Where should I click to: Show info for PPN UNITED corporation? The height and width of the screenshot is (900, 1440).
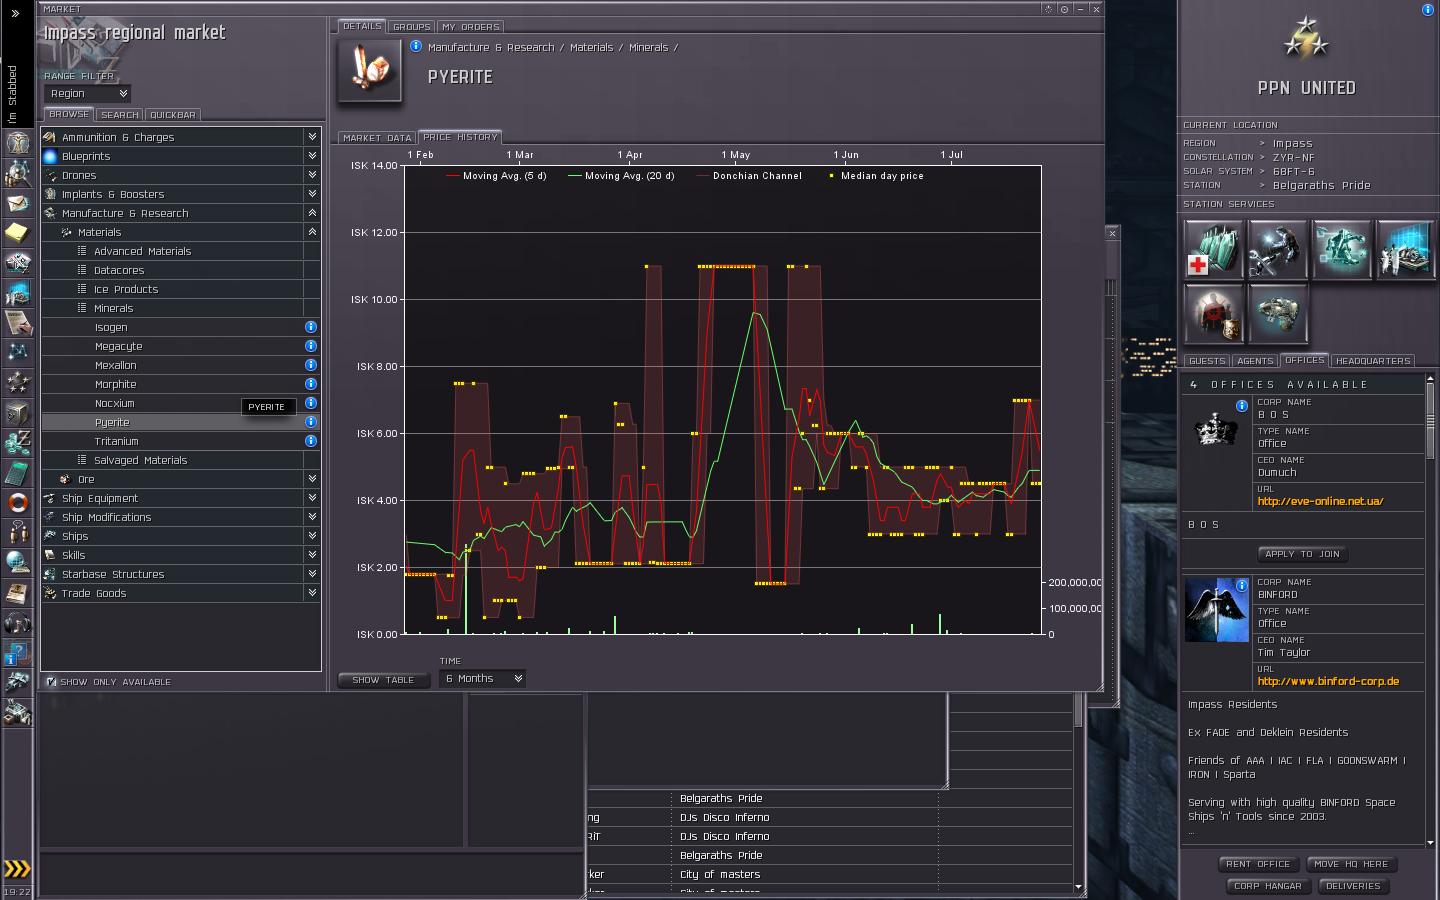tap(1427, 10)
